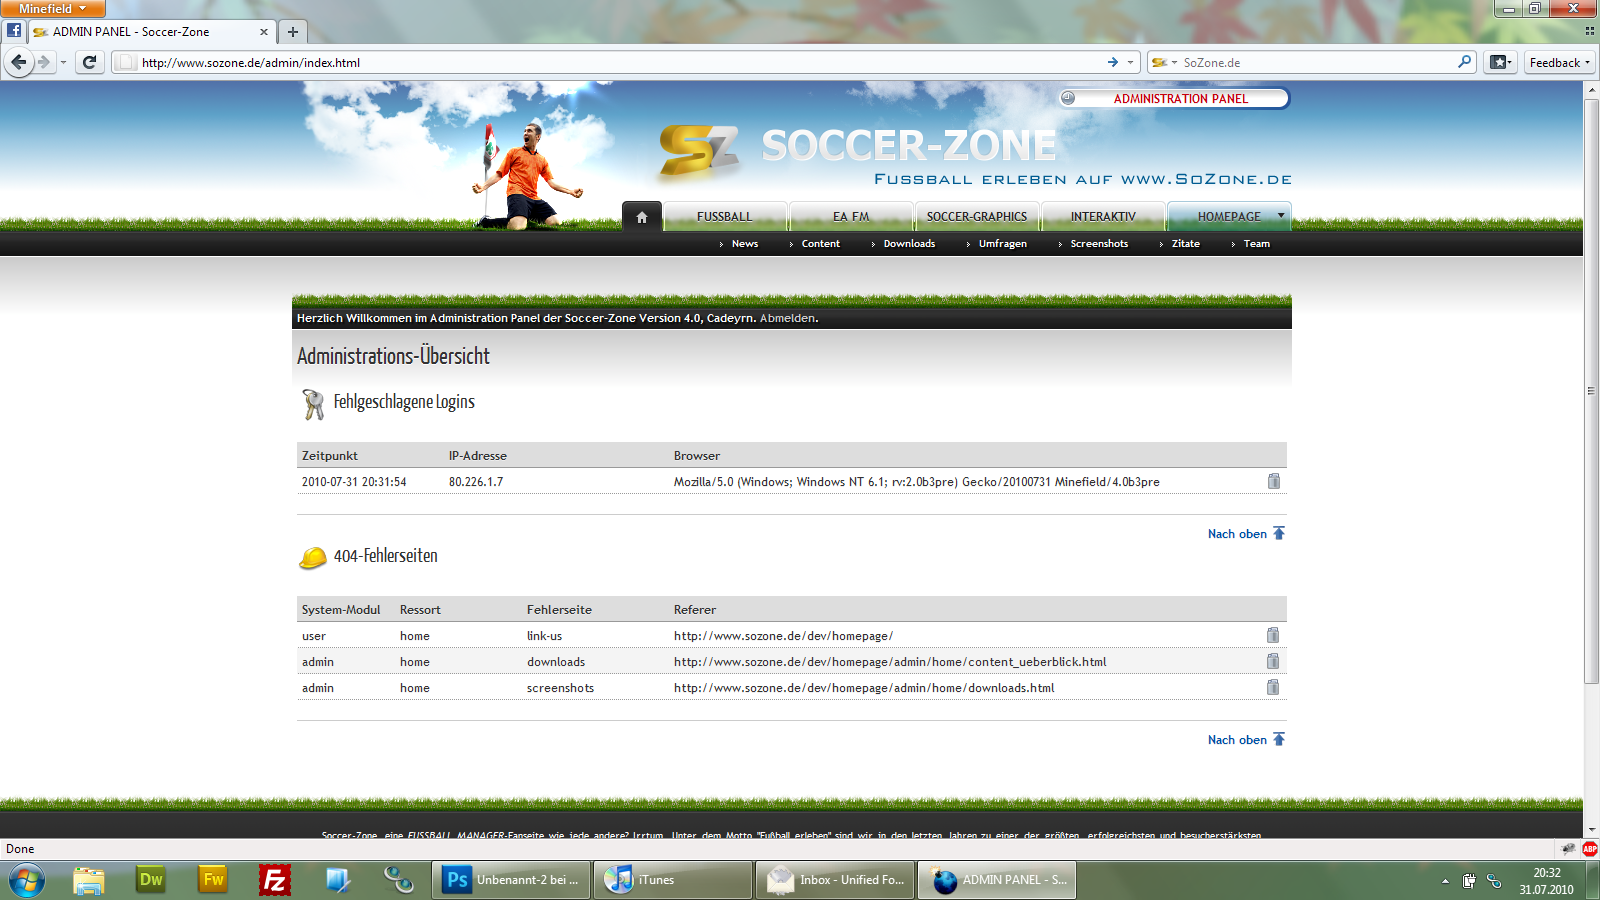Expand the Feedback button dropdown

(1559, 62)
